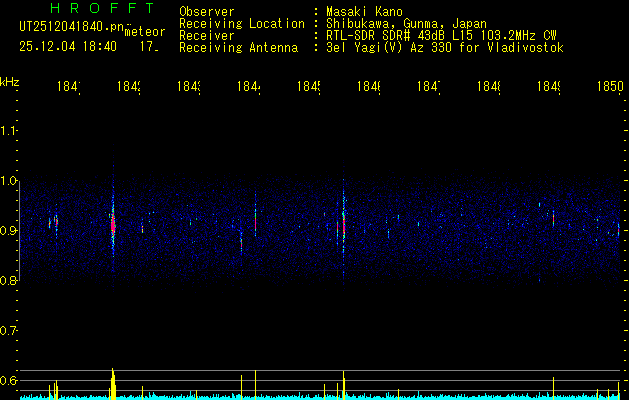Click the 0.8 frequency axis label
The image size is (629, 400).
[8, 281]
